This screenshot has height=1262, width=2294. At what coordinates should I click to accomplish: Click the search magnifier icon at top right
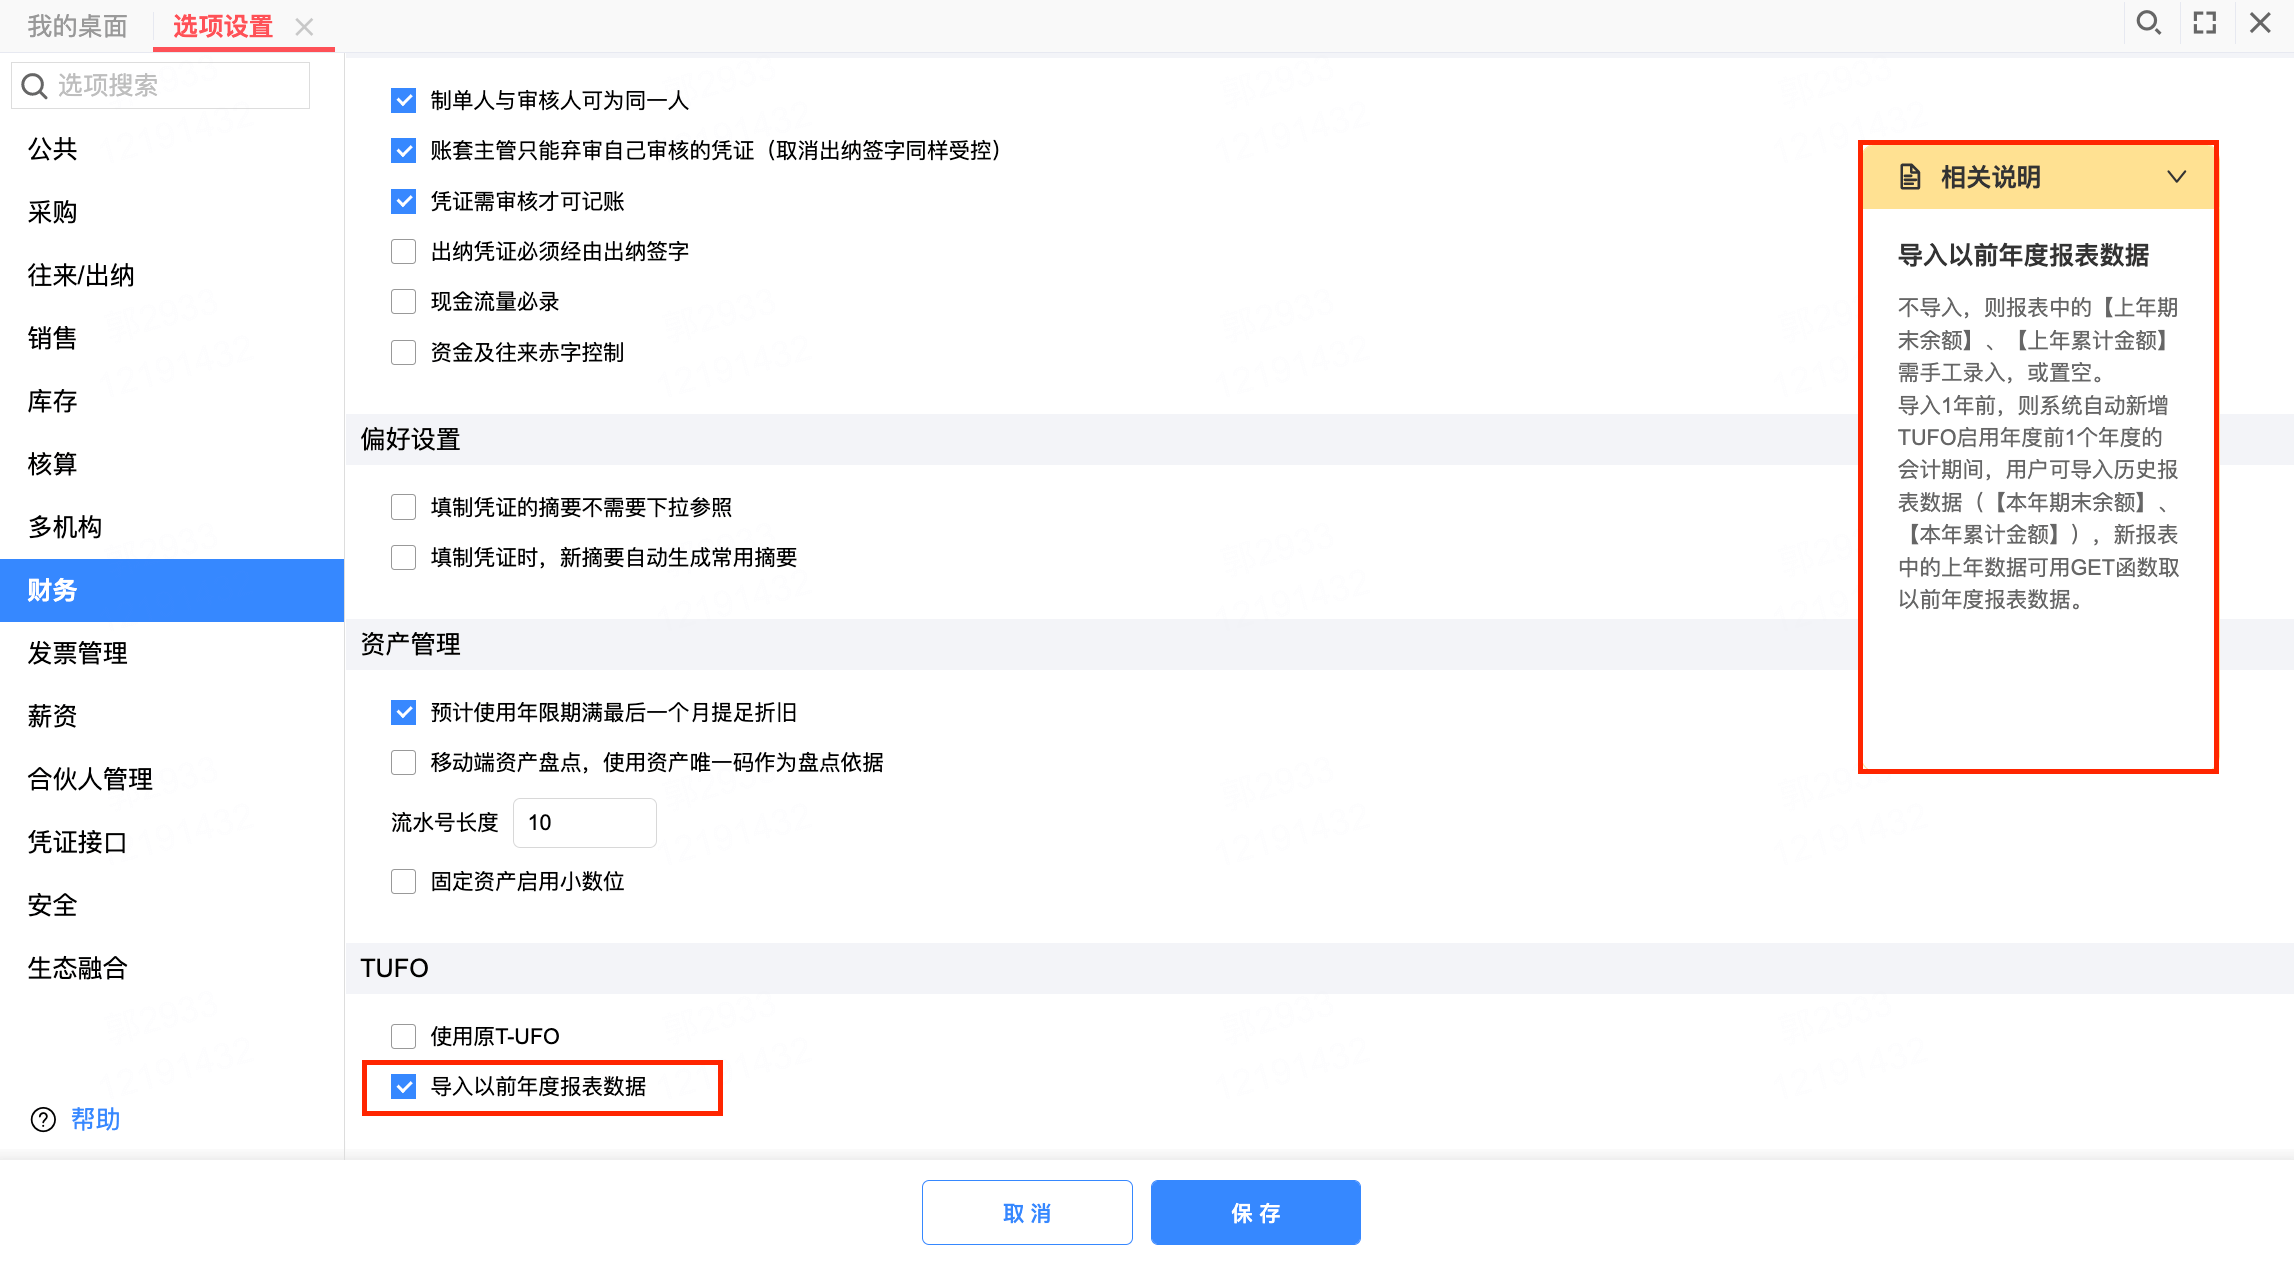2148,23
